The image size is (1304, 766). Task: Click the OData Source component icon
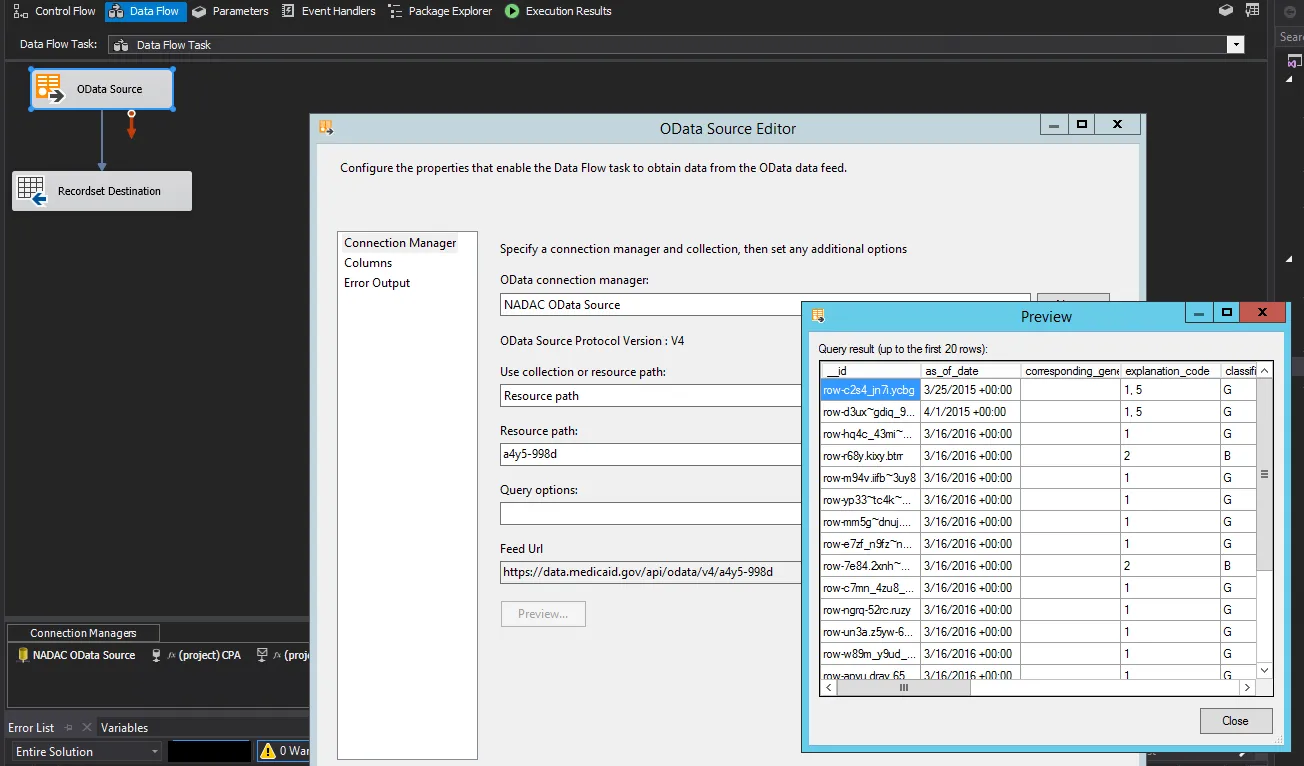coord(50,87)
